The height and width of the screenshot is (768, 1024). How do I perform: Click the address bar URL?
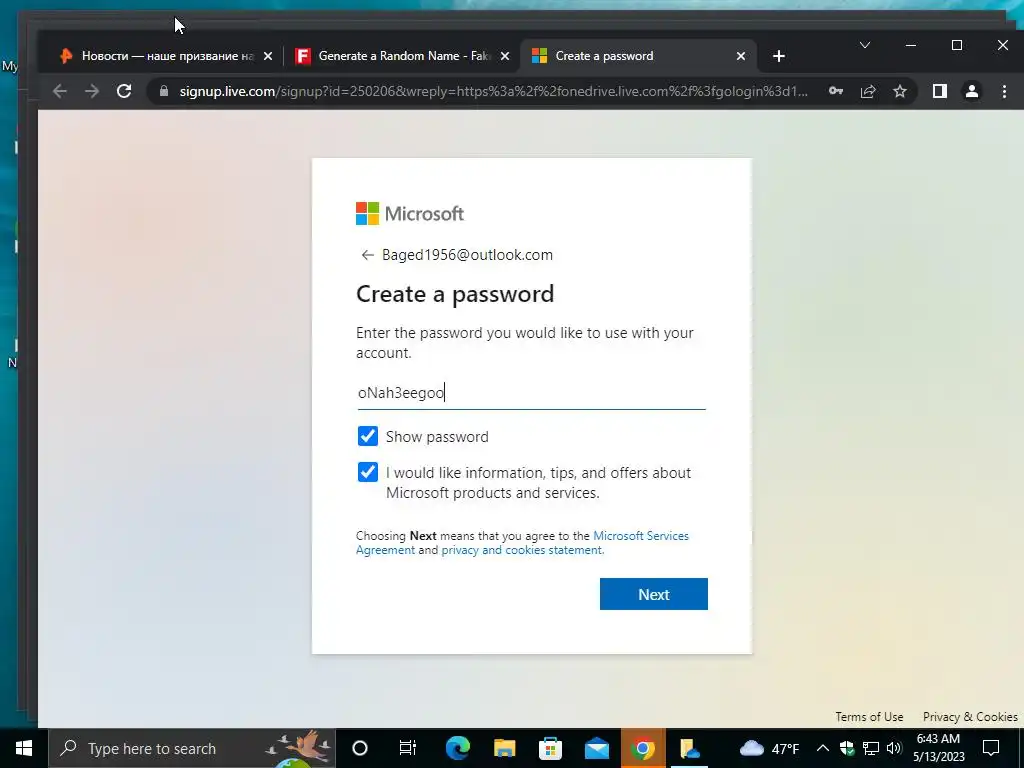pos(494,91)
